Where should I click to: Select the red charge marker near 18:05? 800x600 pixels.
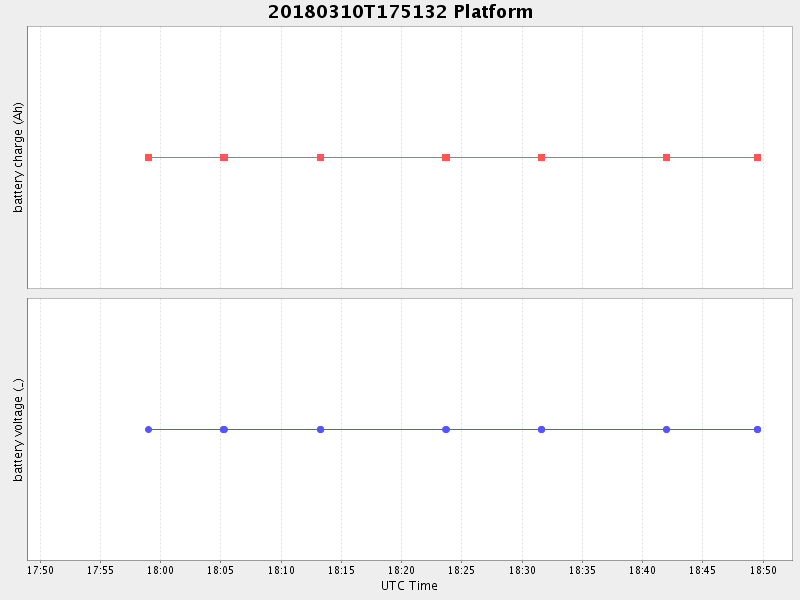coord(224,158)
